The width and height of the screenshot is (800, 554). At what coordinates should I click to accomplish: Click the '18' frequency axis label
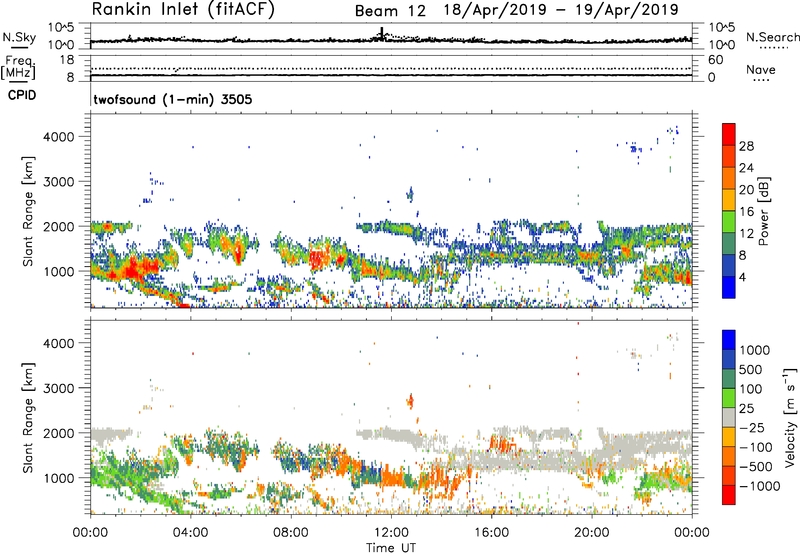tap(67, 60)
